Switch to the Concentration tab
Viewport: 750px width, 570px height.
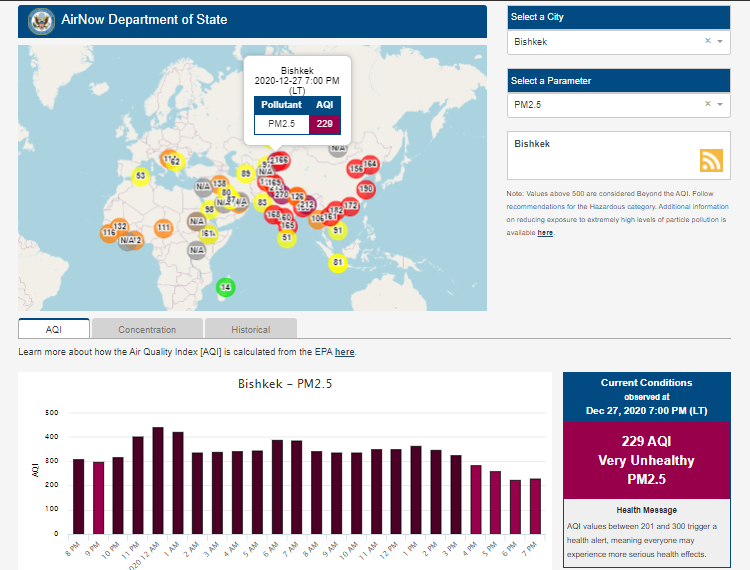click(147, 329)
